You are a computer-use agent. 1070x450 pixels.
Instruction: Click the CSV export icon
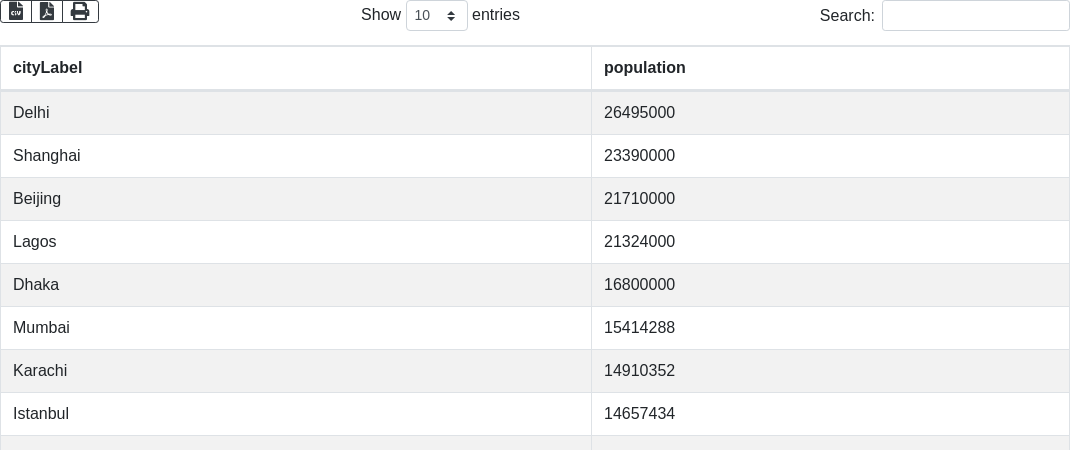tap(16, 11)
